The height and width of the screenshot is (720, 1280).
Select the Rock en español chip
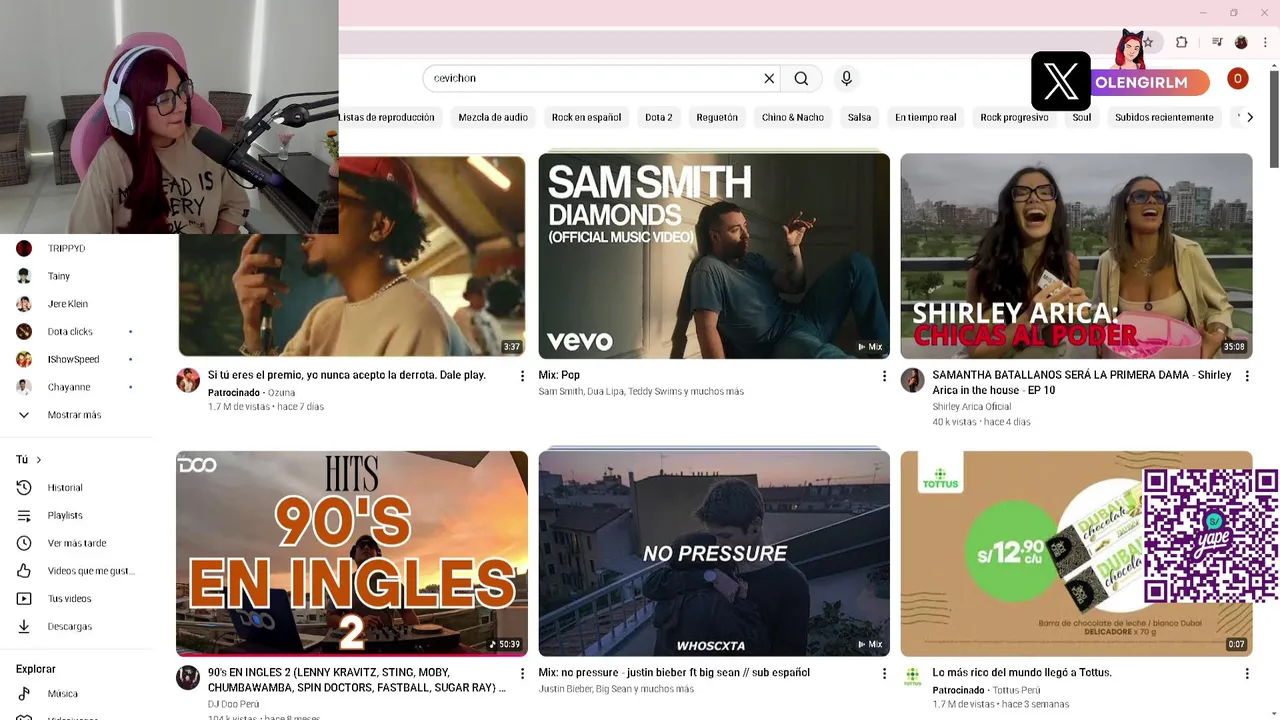(x=586, y=117)
